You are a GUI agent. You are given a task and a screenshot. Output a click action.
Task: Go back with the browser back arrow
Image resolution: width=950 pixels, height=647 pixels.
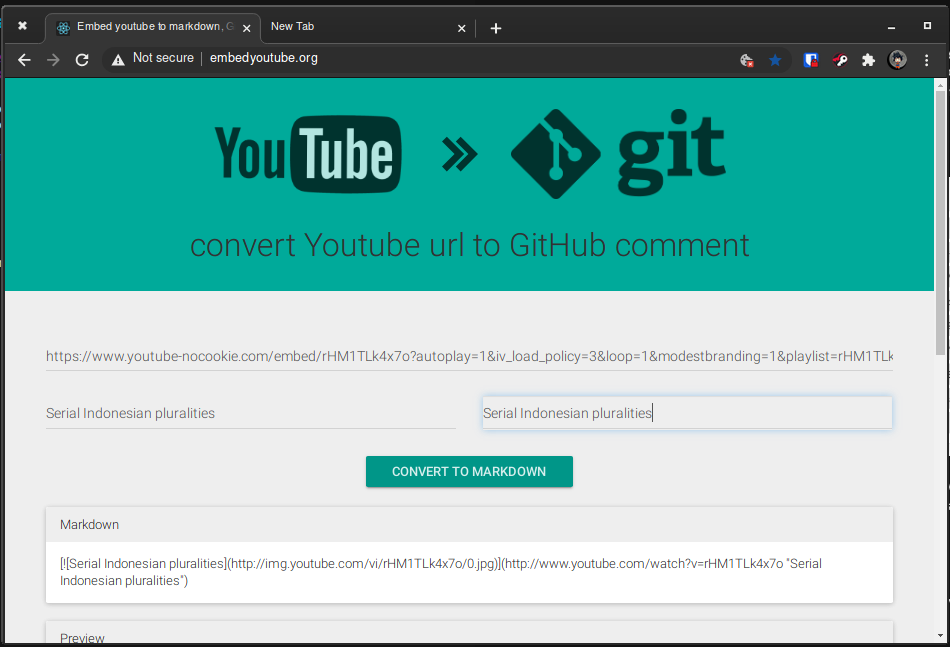[x=24, y=59]
